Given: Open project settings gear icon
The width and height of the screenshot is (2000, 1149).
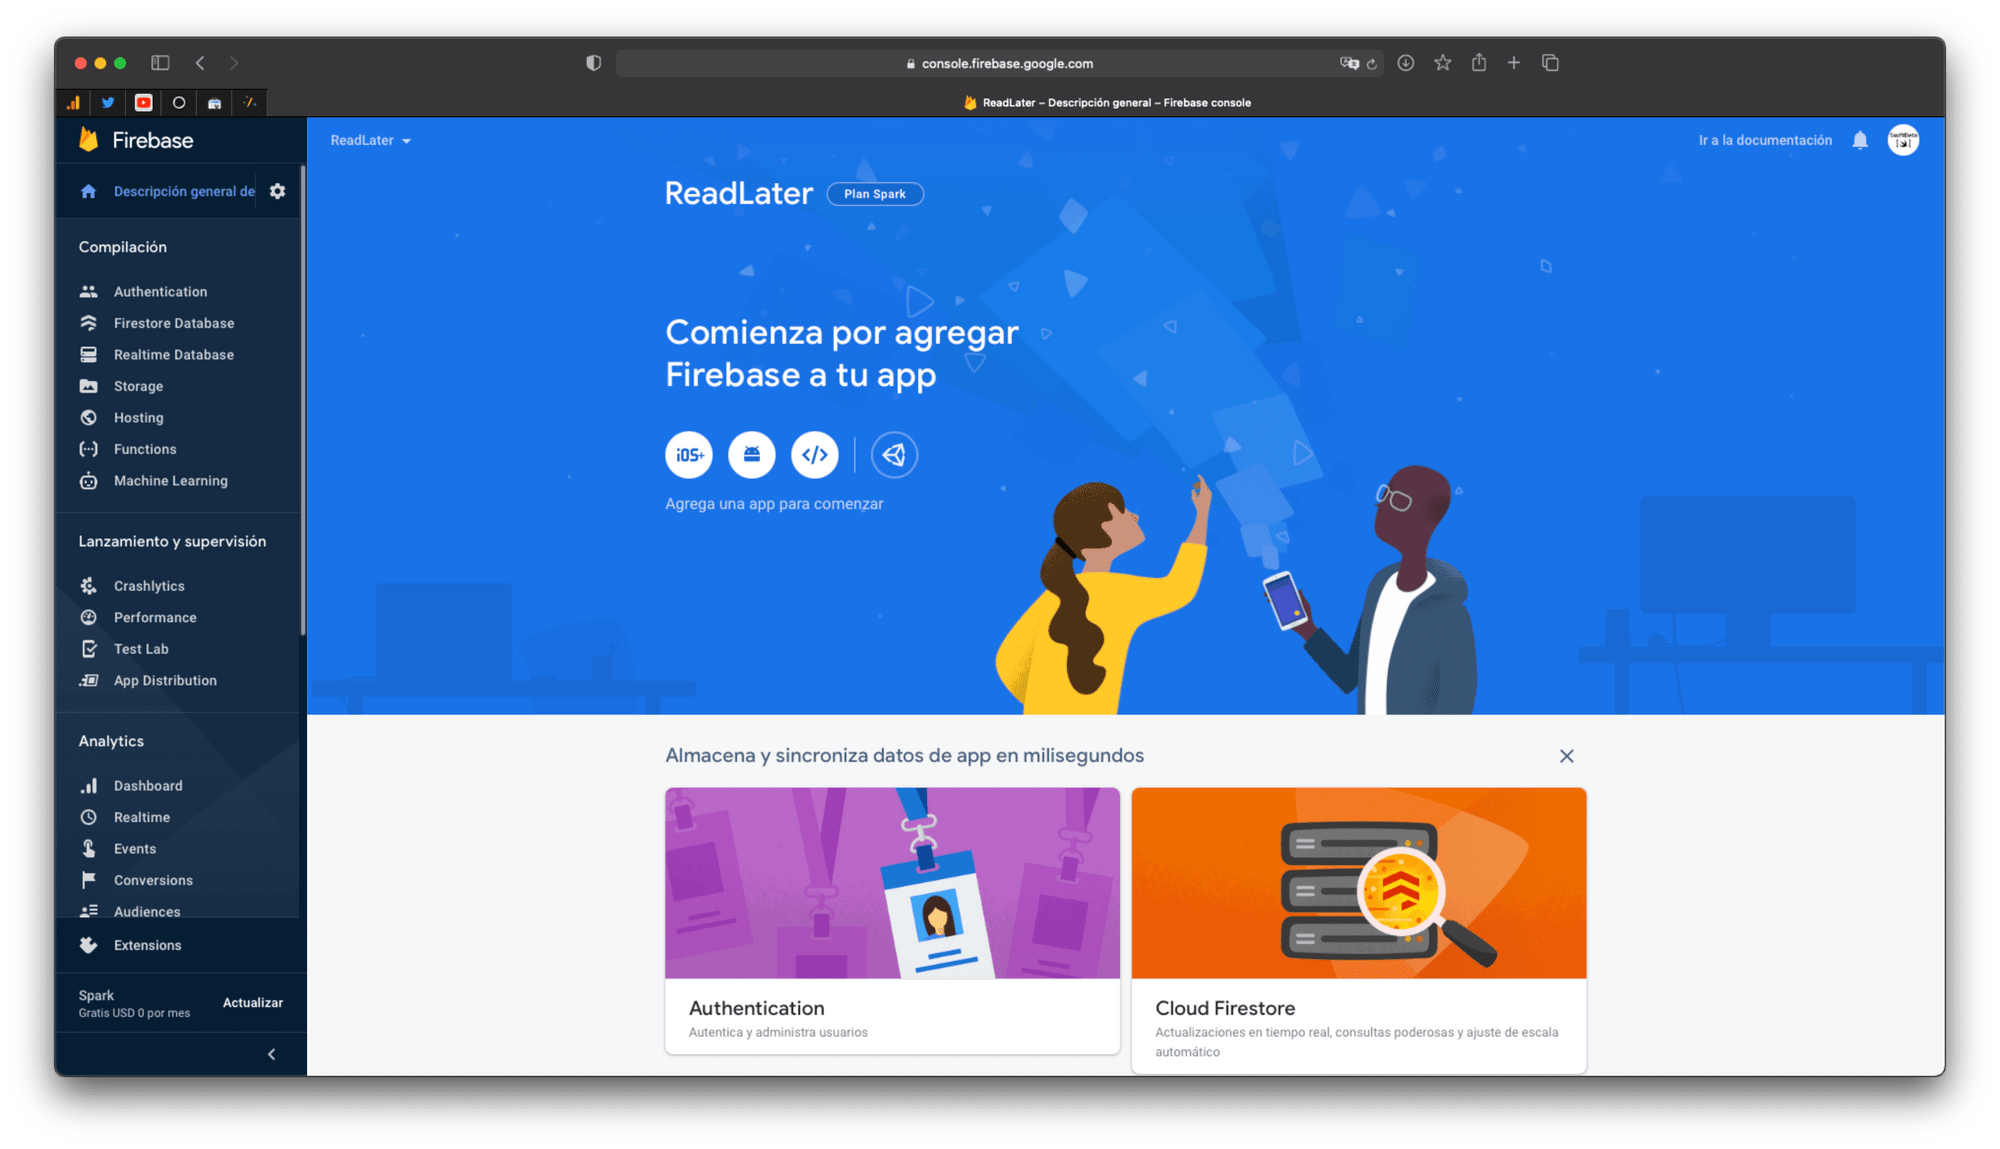Looking at the screenshot, I should (278, 191).
